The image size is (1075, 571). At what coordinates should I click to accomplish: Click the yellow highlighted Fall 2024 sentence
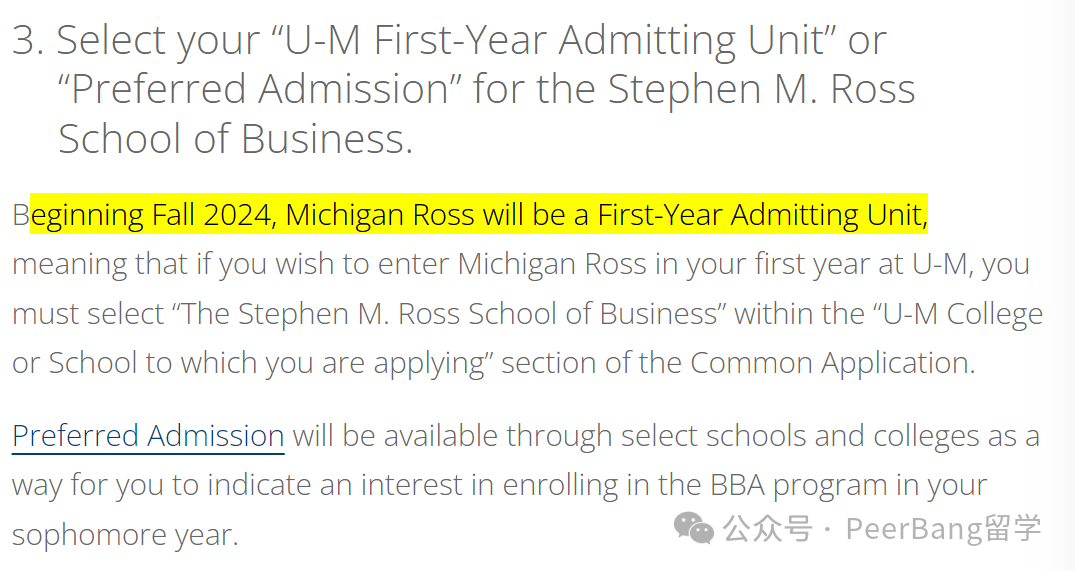click(479, 215)
